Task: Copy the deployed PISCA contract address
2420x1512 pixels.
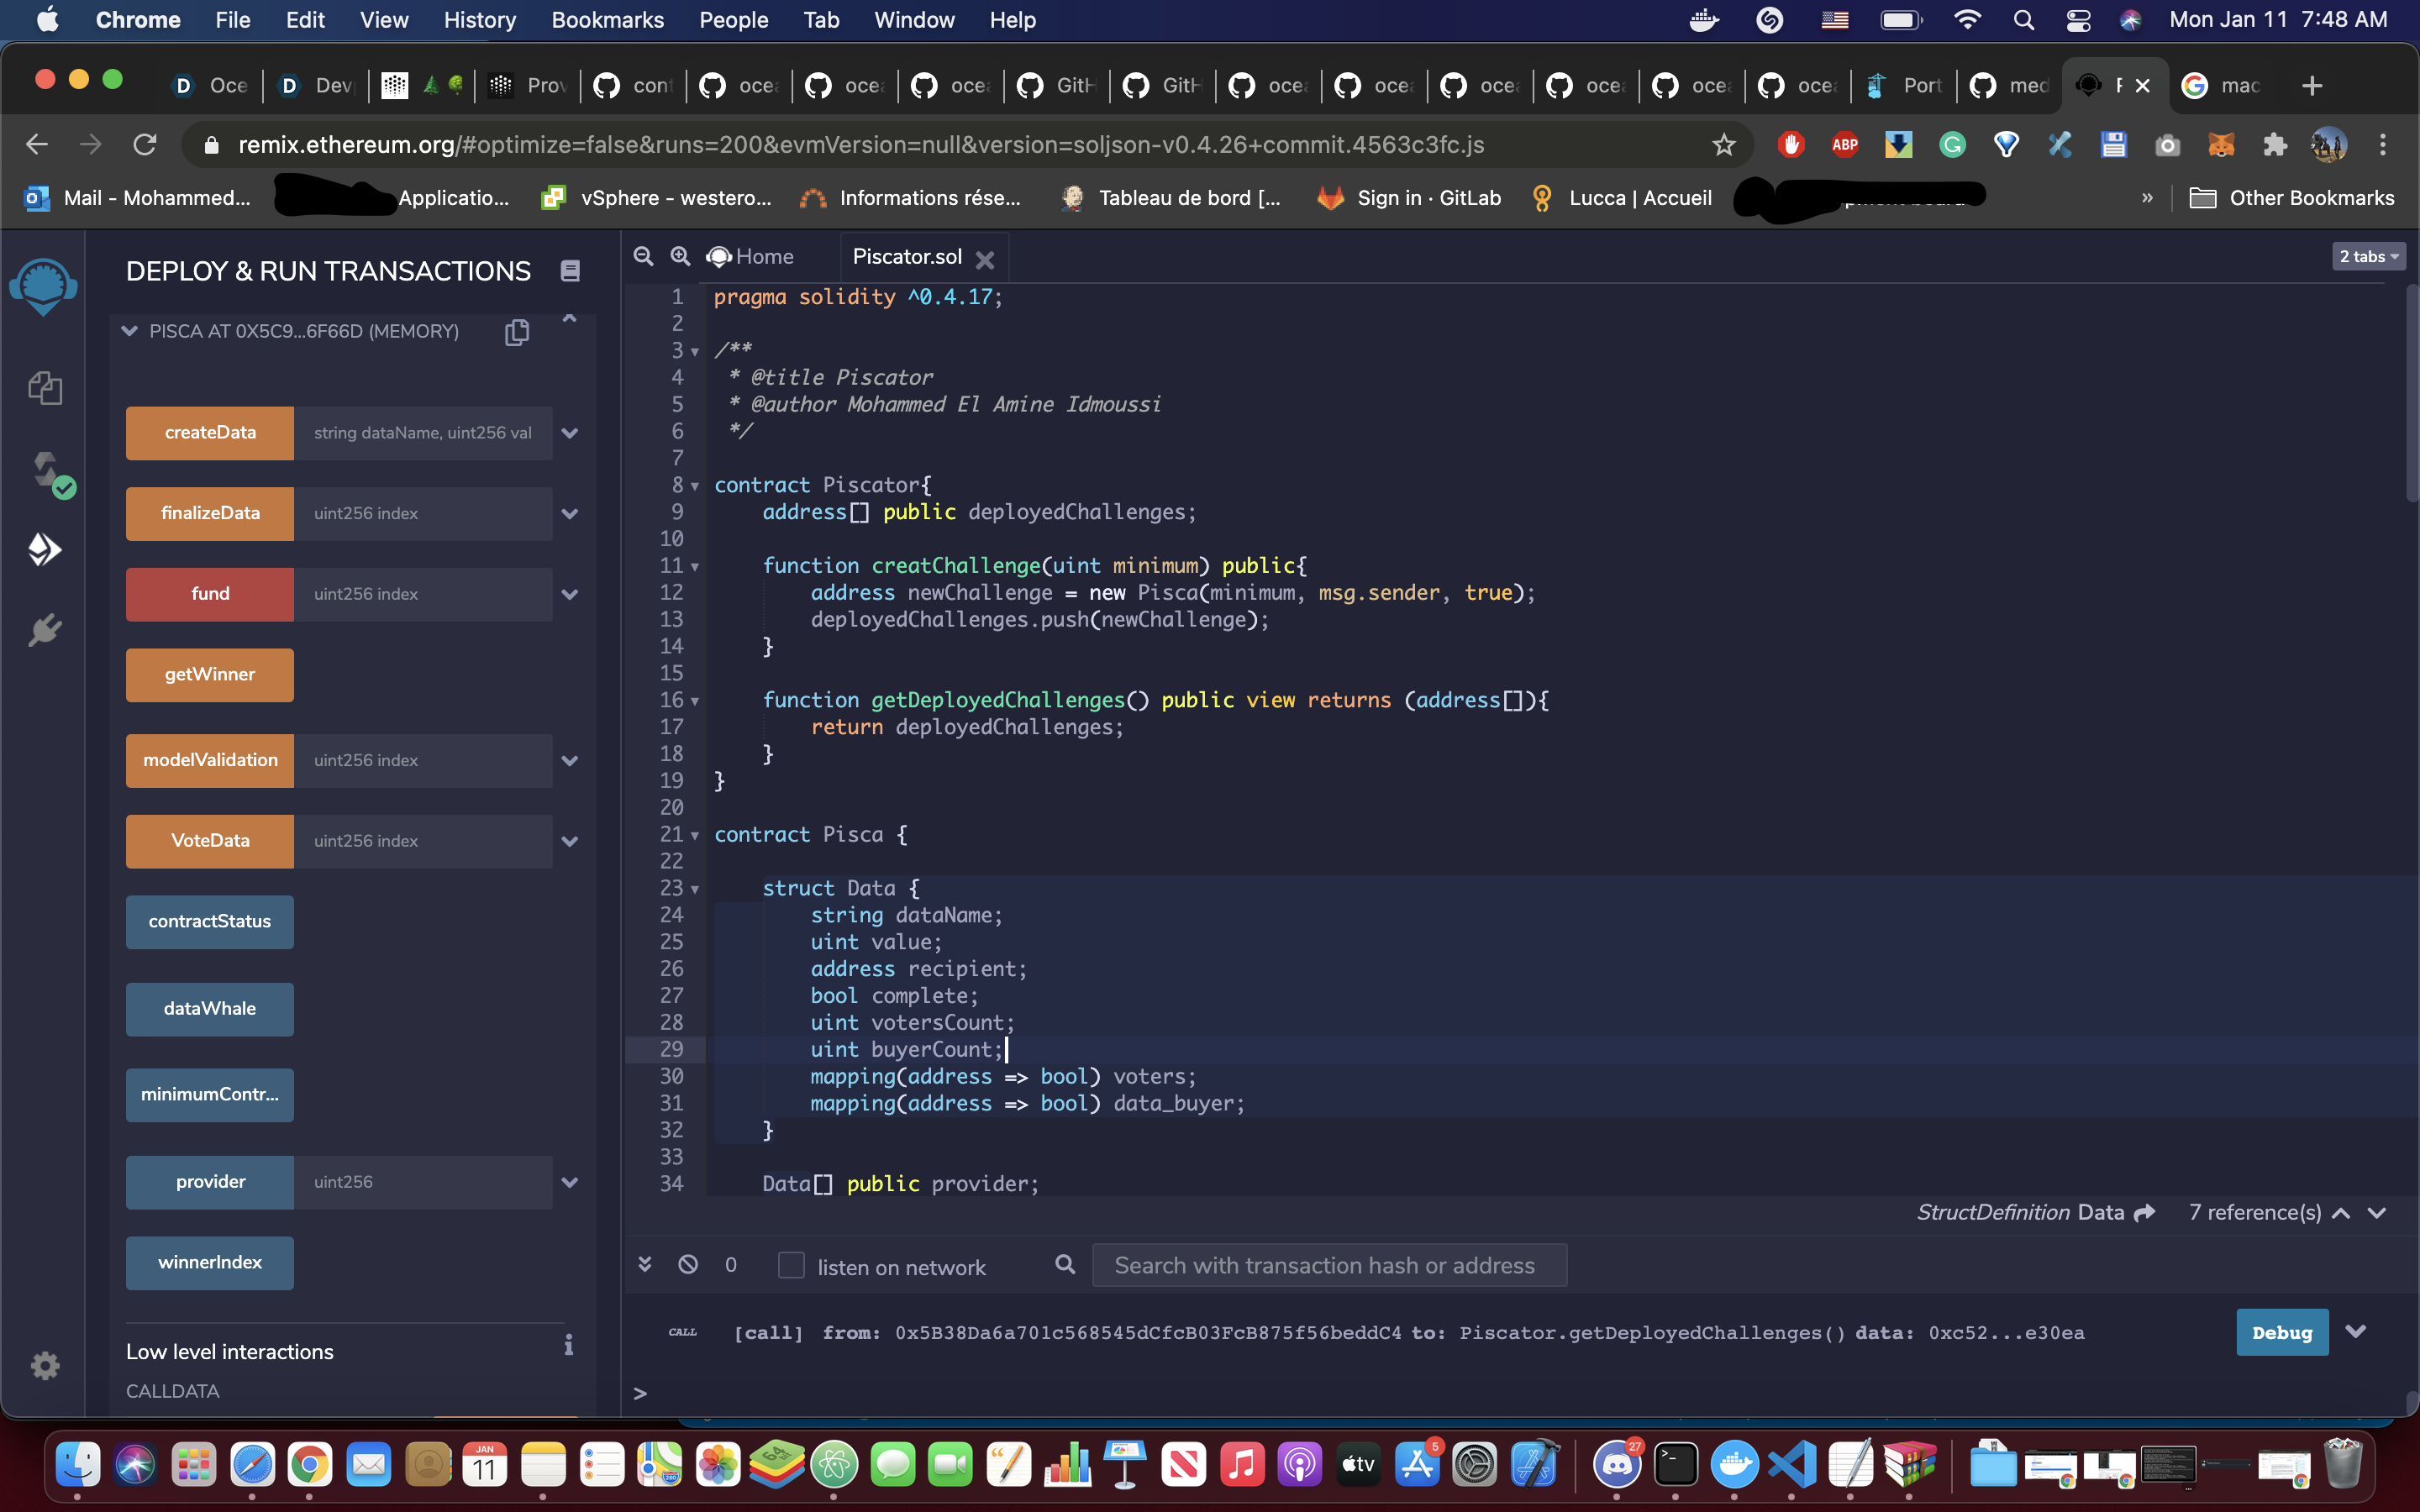Action: point(517,332)
